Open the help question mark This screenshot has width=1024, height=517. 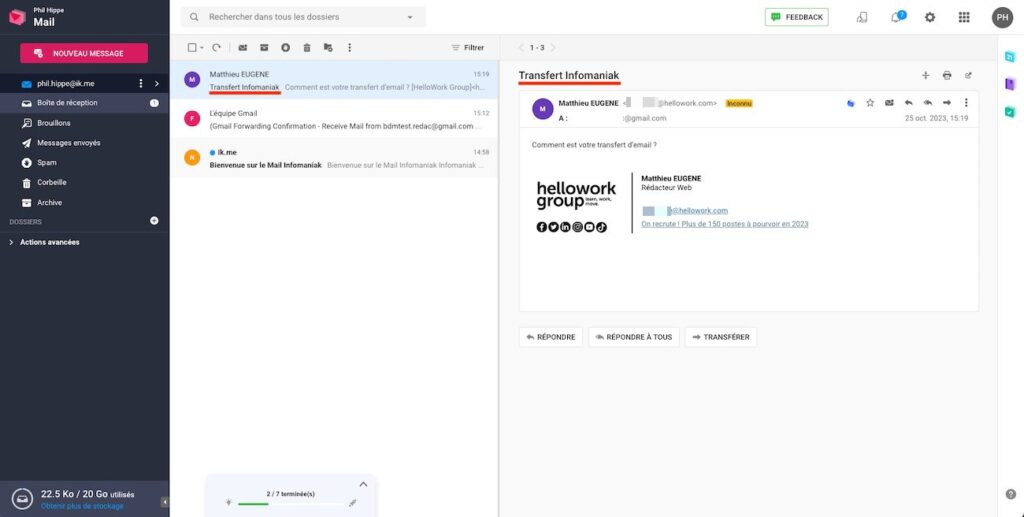click(1010, 494)
